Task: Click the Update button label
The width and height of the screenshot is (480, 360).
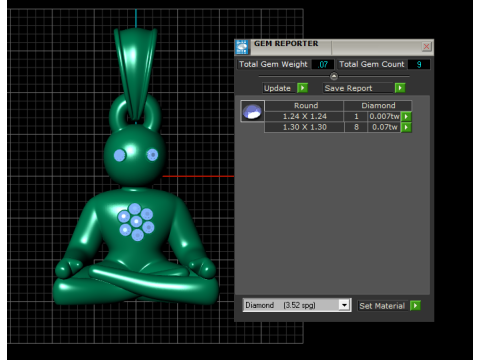Action: (277, 88)
